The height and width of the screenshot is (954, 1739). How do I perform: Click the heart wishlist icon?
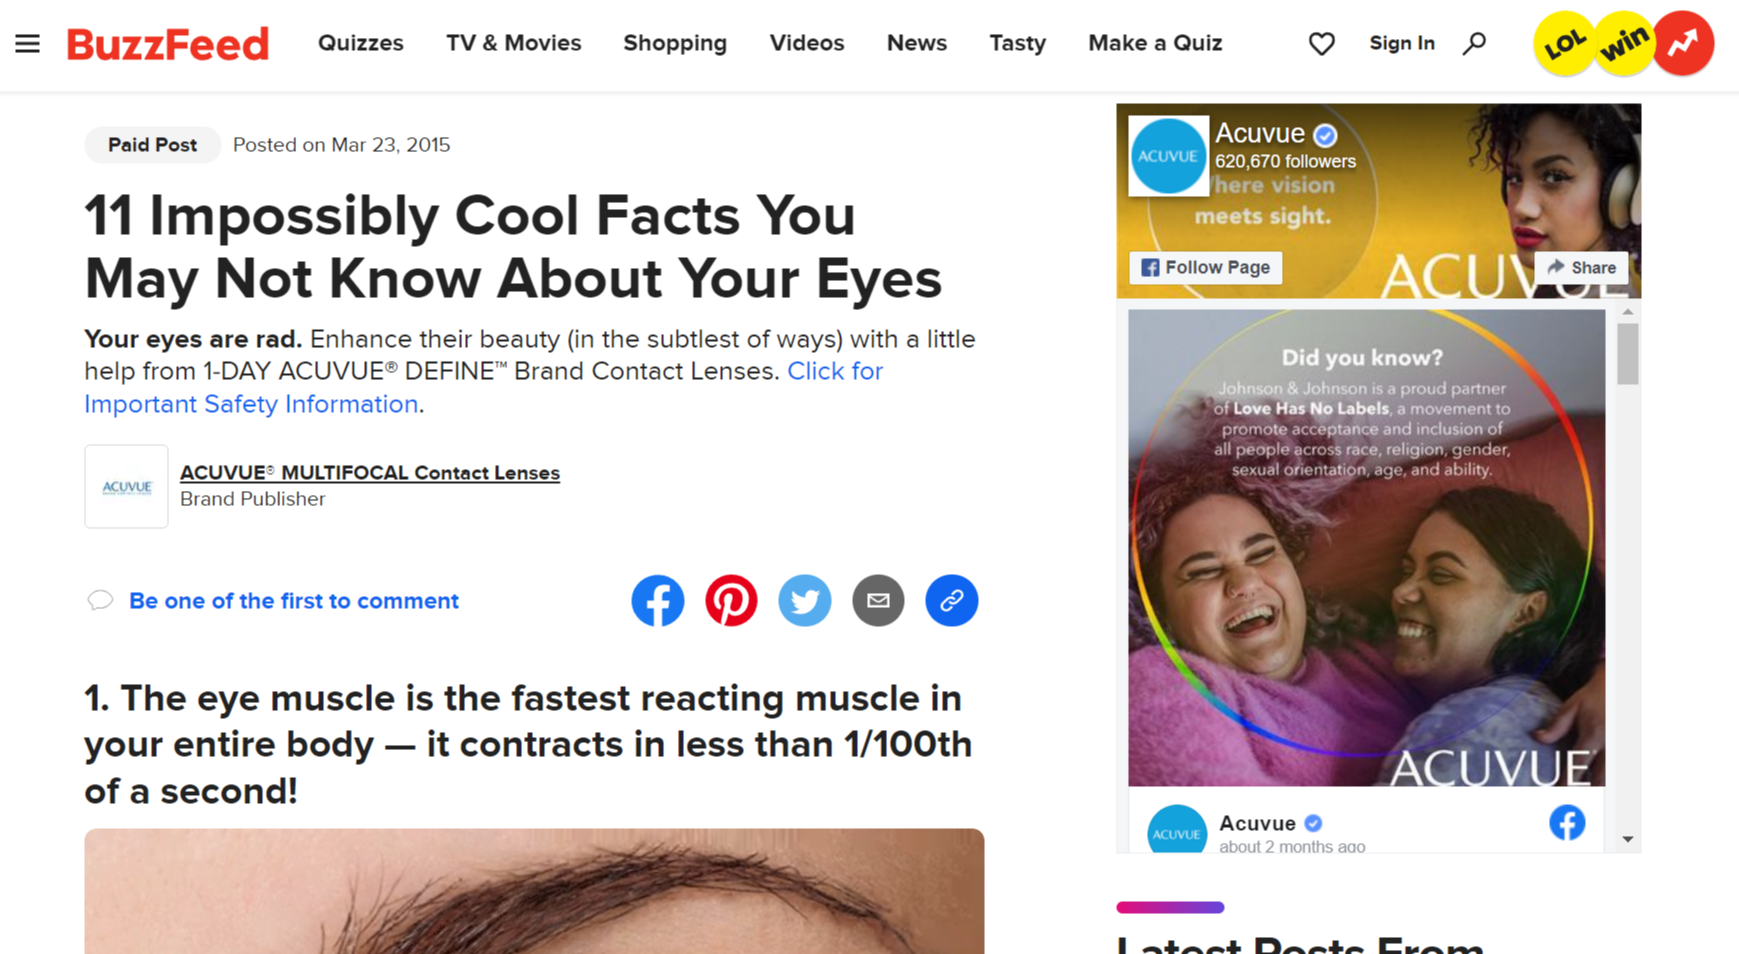(x=1321, y=44)
